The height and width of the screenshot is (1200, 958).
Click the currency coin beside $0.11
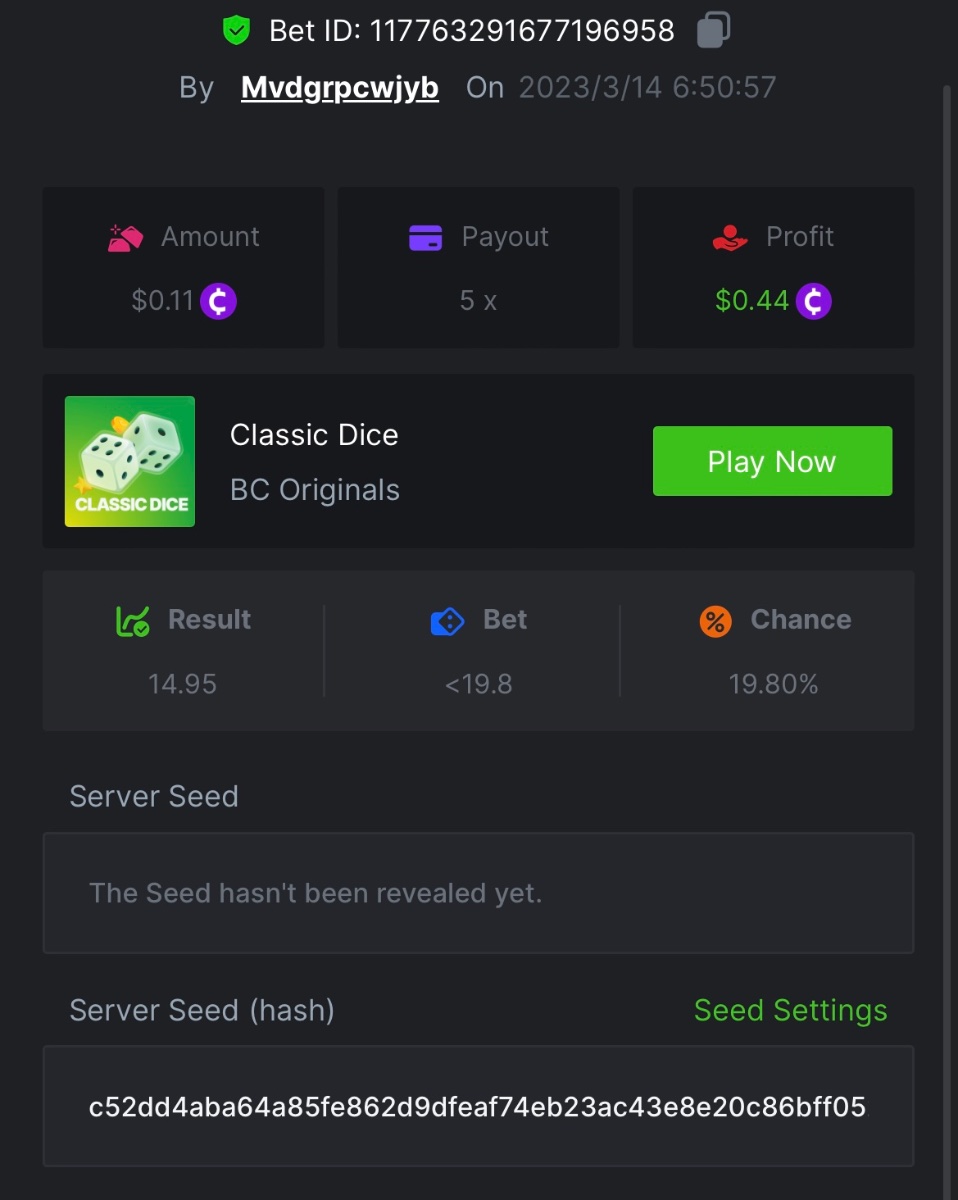[x=218, y=301]
